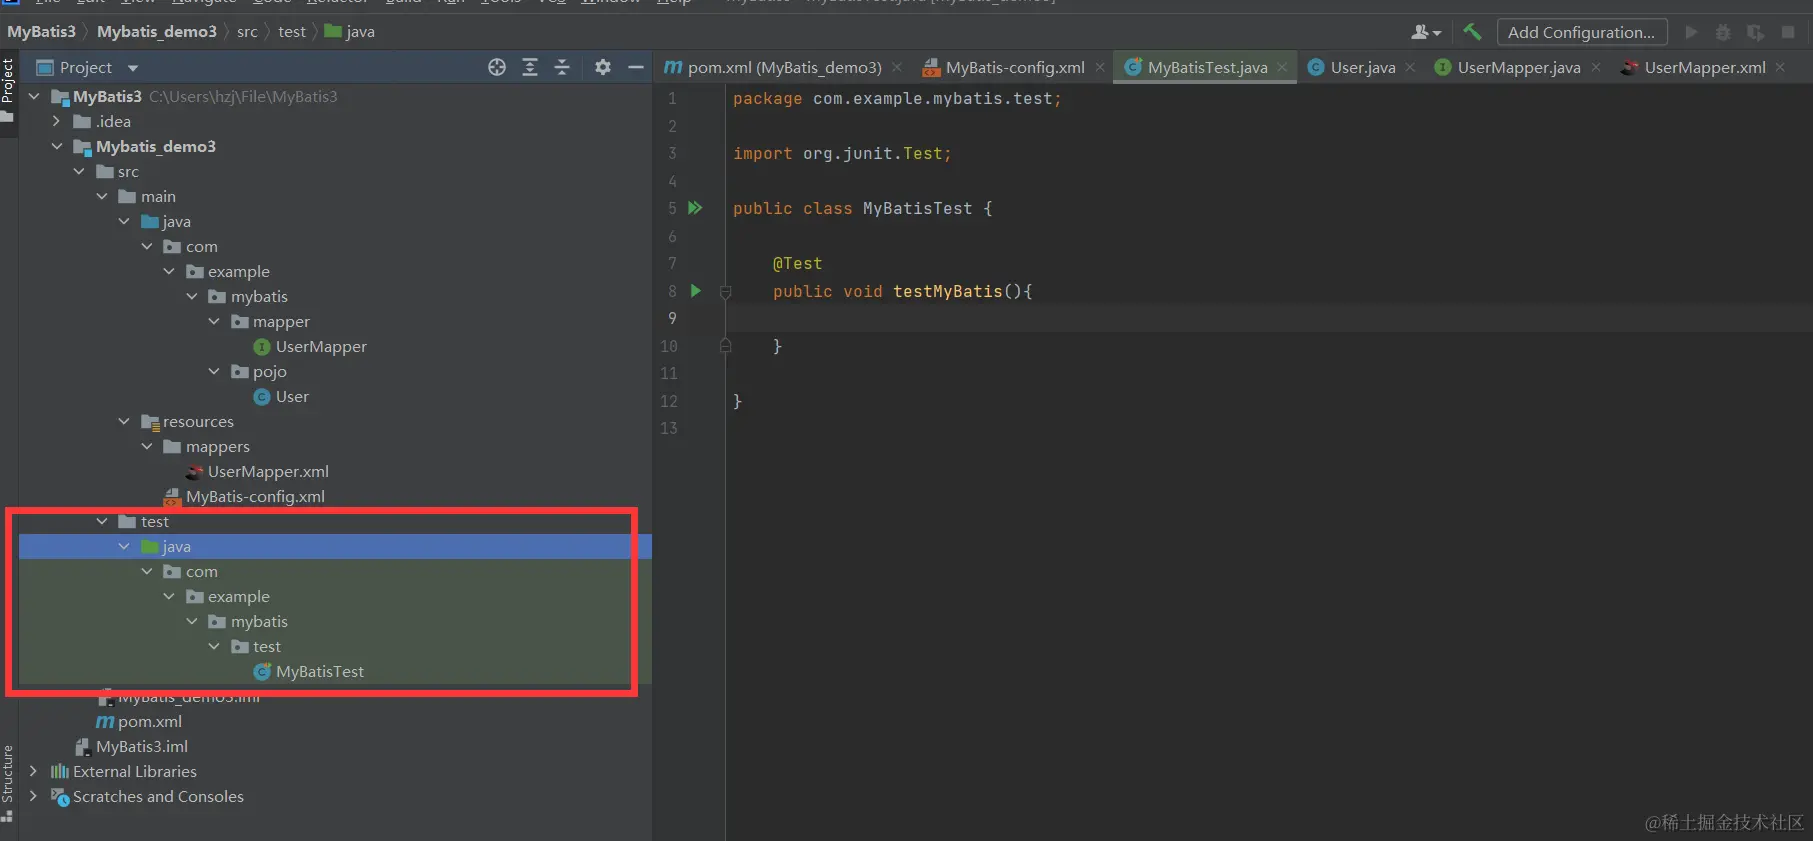This screenshot has height=841, width=1813.
Task: Close the UserMapper.java editor tab
Action: [1596, 67]
